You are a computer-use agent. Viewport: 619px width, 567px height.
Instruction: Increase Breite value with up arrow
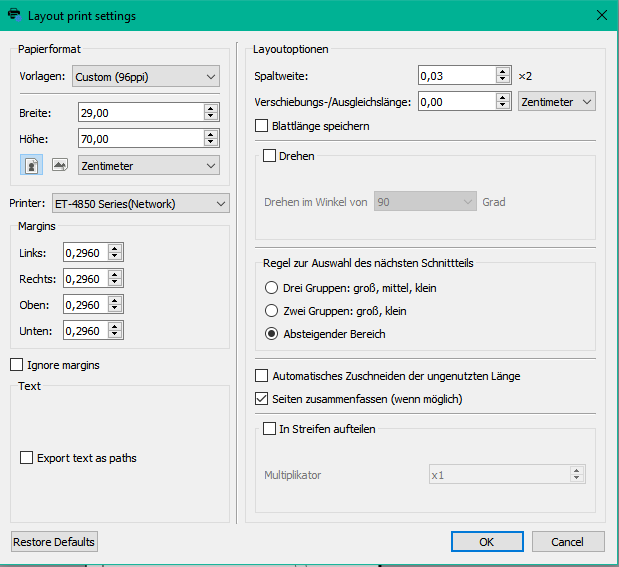pos(211,108)
